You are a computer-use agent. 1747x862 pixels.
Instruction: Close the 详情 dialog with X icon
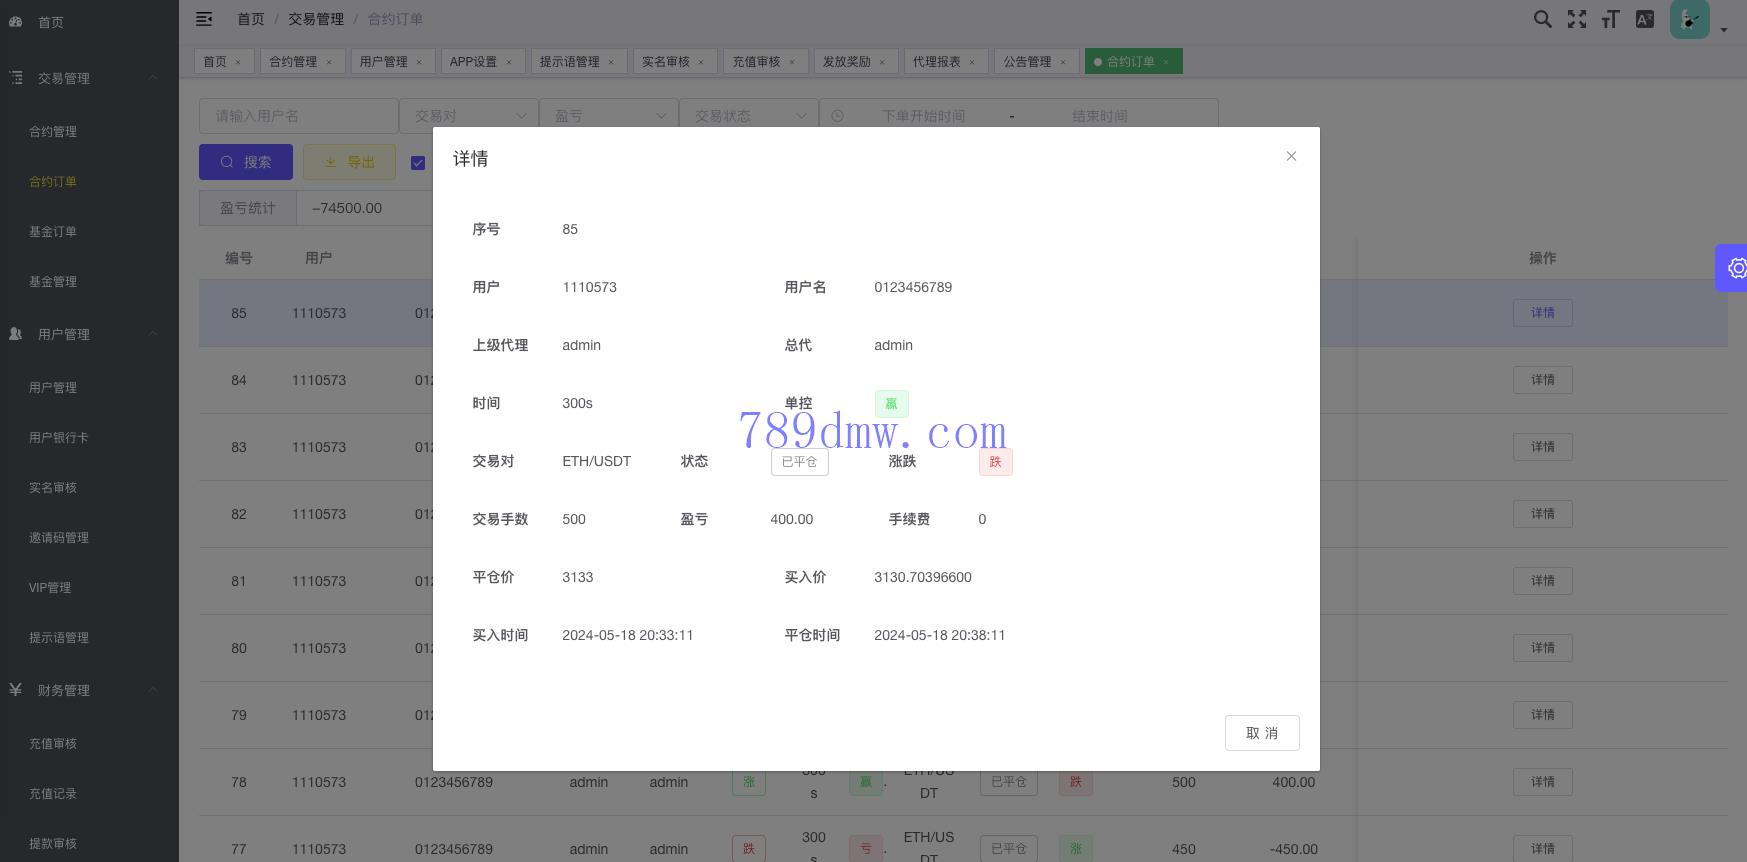pos(1291,156)
